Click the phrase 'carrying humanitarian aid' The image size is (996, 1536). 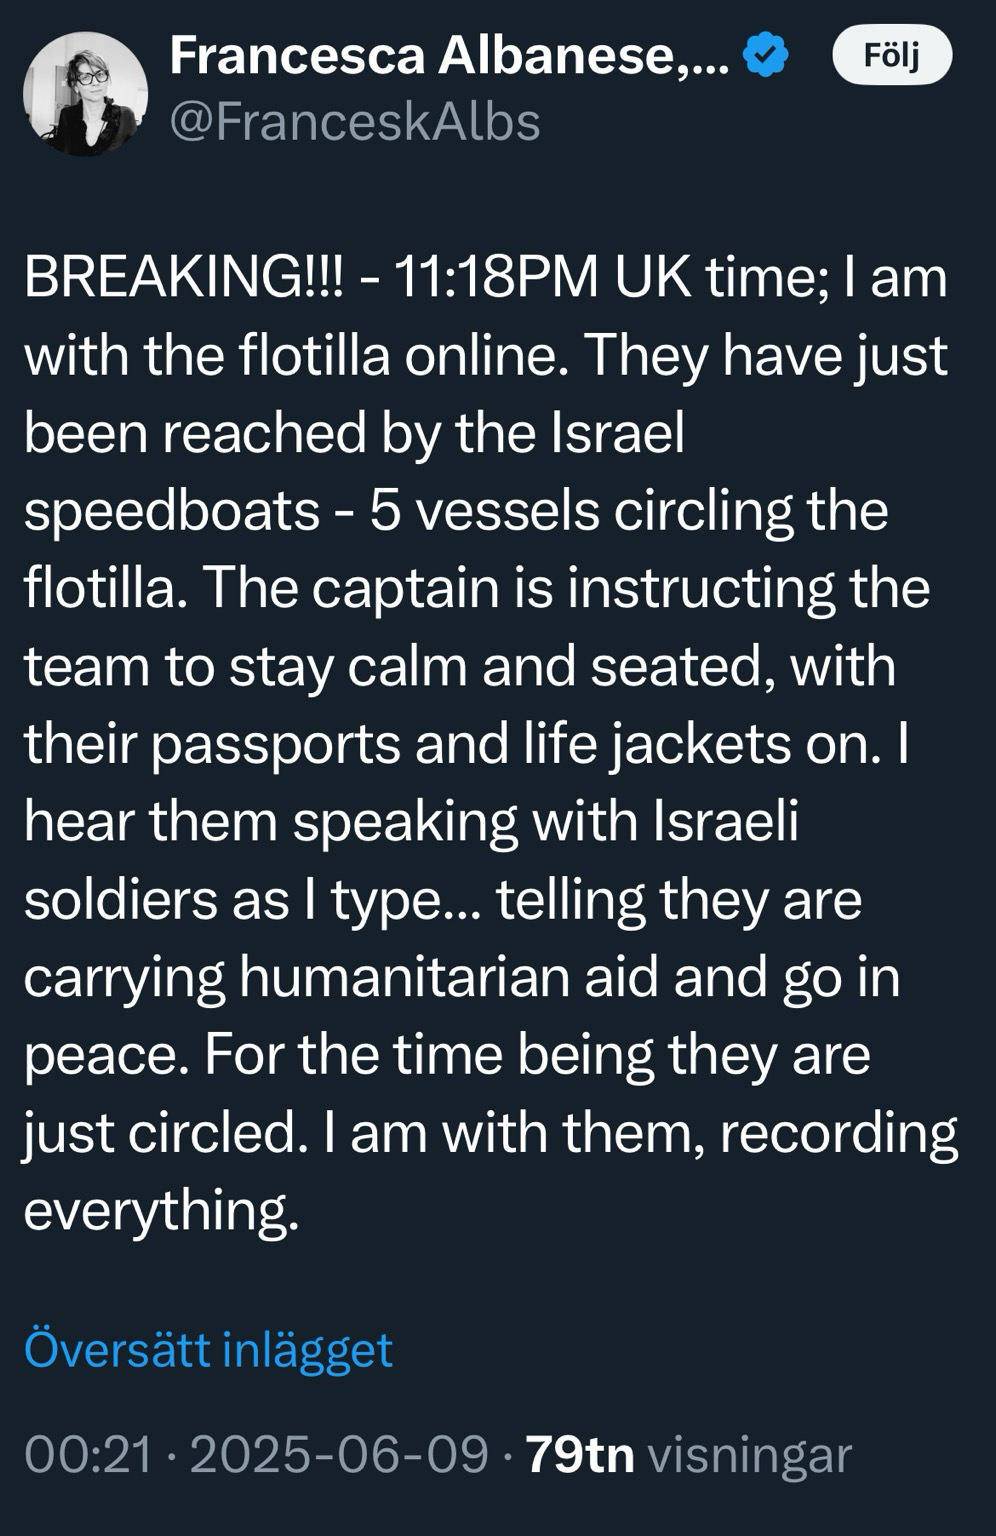pos(344,978)
